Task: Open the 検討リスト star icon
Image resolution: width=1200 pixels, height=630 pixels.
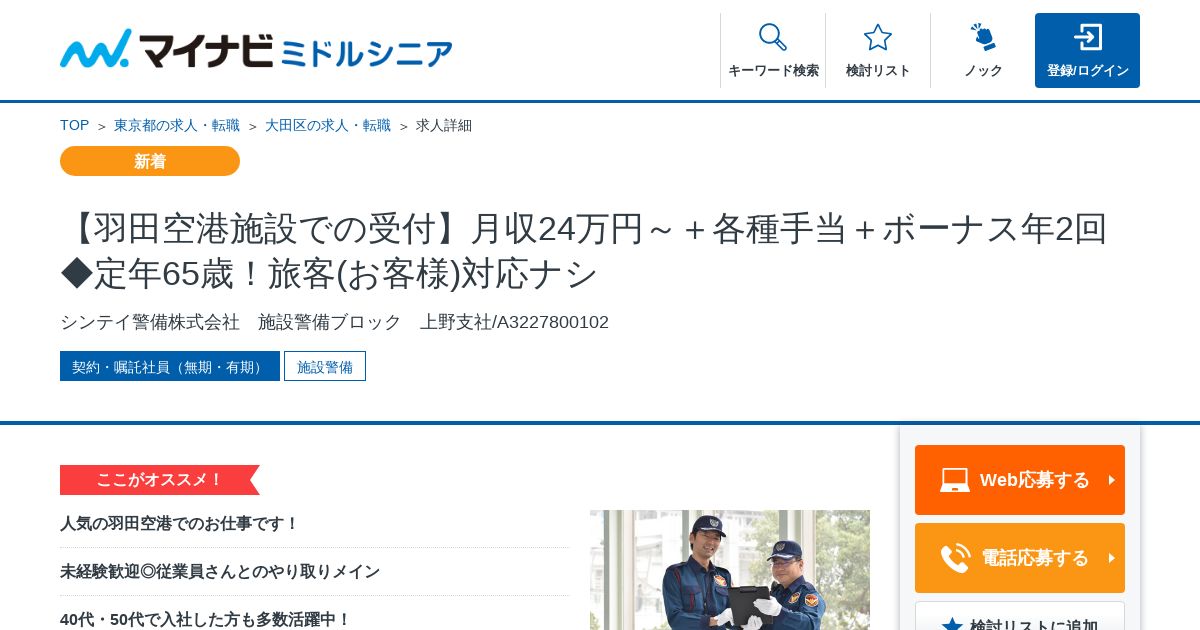Action: coord(878,37)
